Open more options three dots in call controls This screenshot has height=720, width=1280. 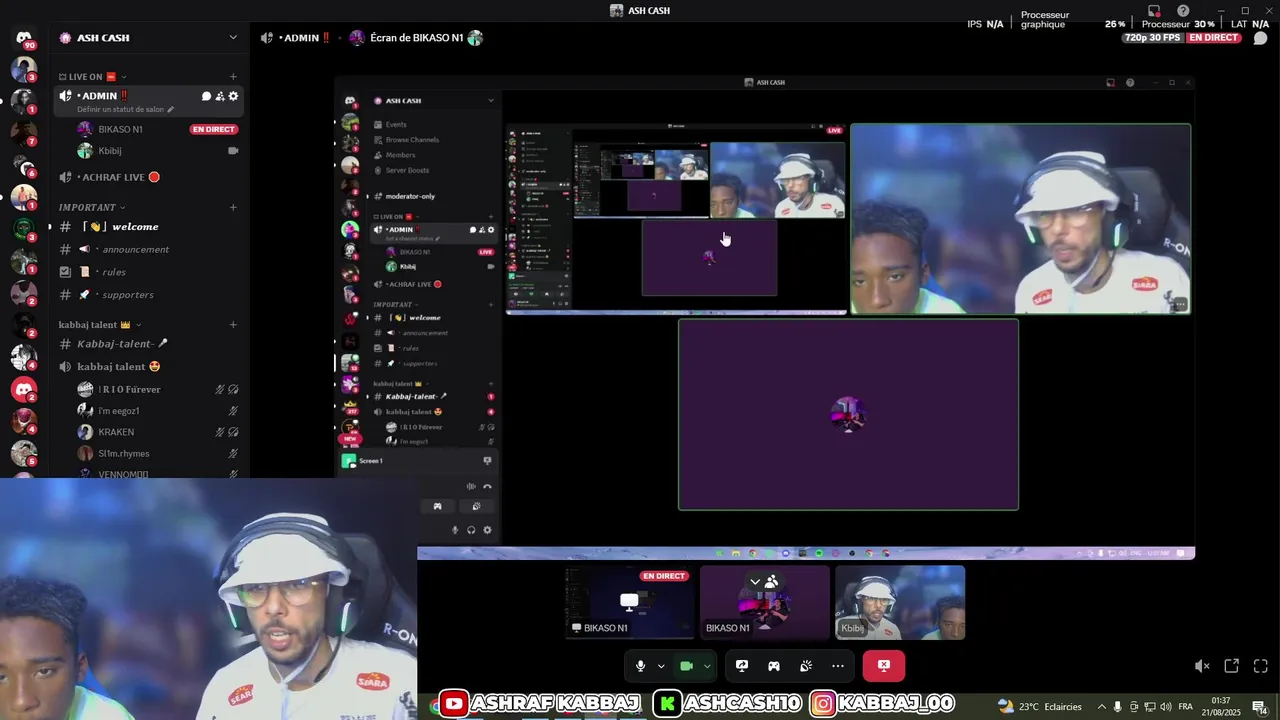click(x=838, y=666)
